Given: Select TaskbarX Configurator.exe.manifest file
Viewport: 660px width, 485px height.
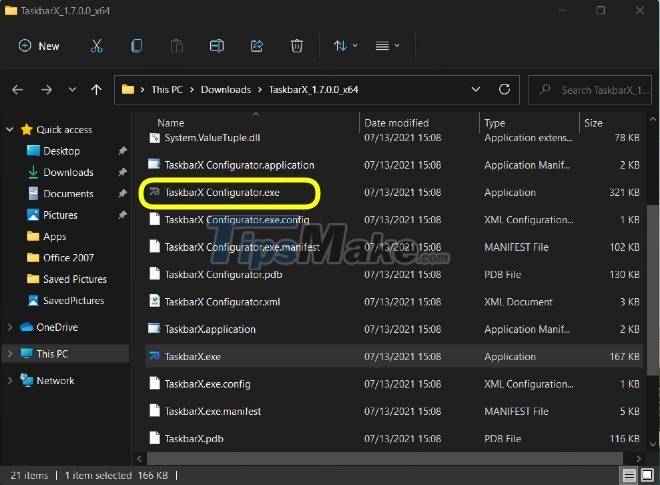Looking at the screenshot, I should point(242,247).
